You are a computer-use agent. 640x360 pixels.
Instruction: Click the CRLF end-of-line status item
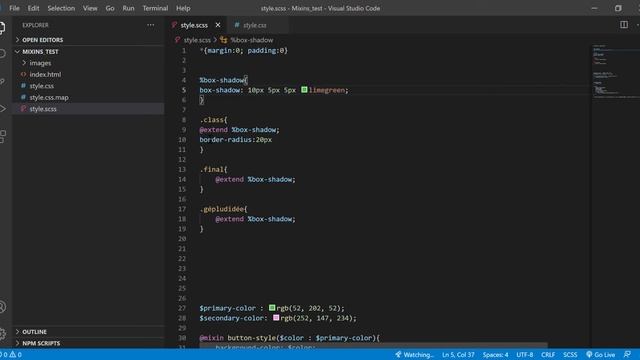coord(548,355)
